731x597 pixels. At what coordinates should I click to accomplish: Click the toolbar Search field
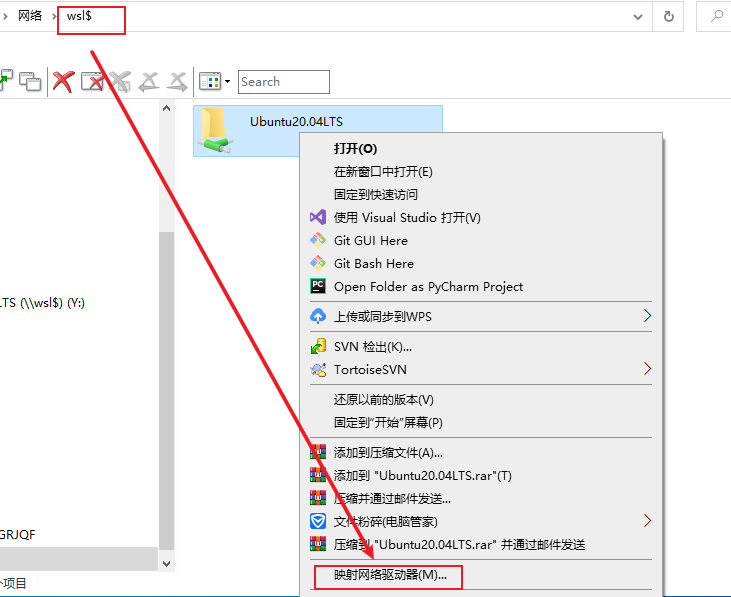(x=283, y=82)
